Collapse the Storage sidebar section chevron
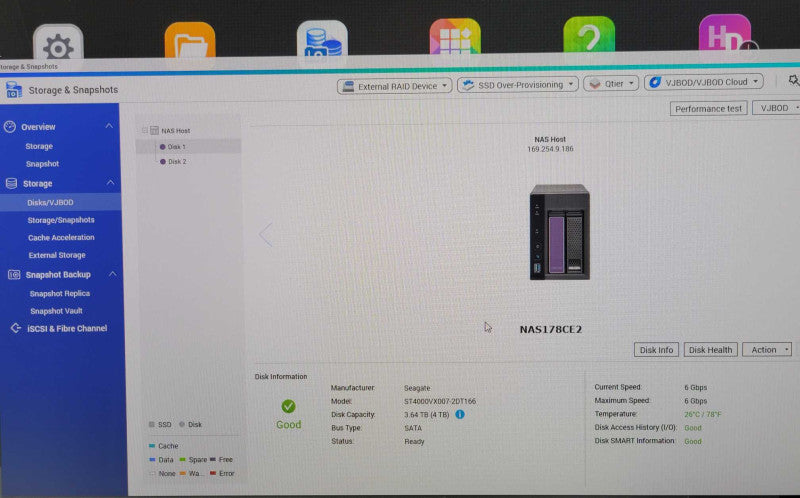This screenshot has height=498, width=800. click(x=110, y=182)
